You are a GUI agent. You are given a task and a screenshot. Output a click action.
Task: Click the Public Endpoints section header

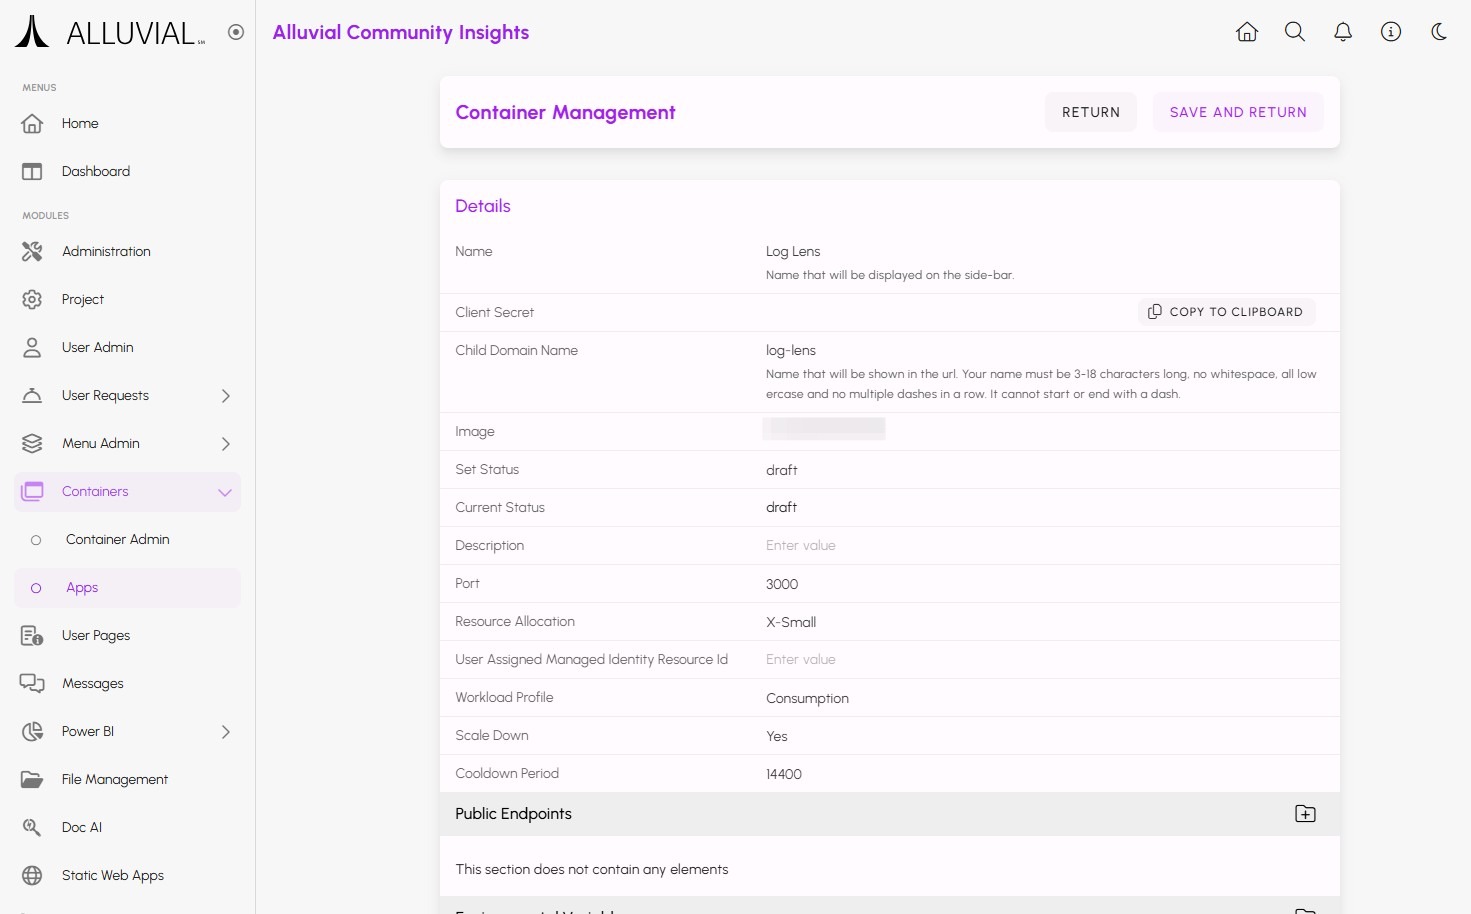click(x=890, y=814)
